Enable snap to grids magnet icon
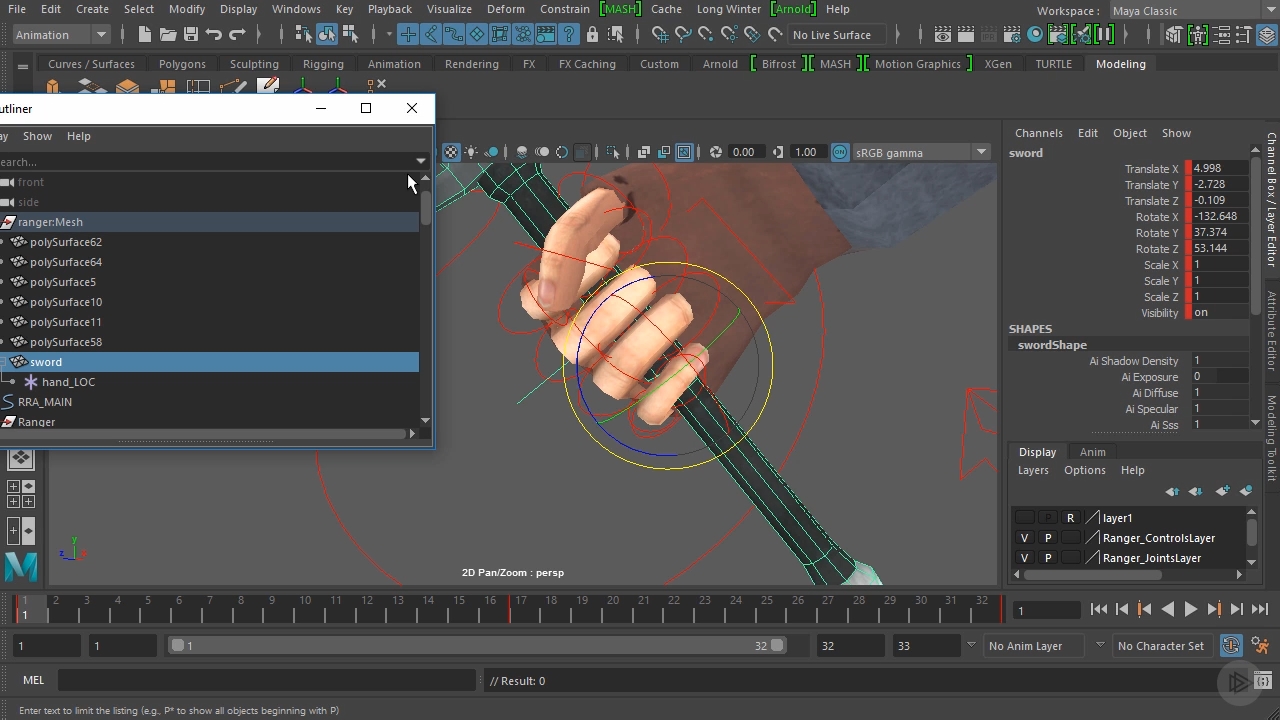Viewport: 1280px width, 720px height. pos(660,34)
